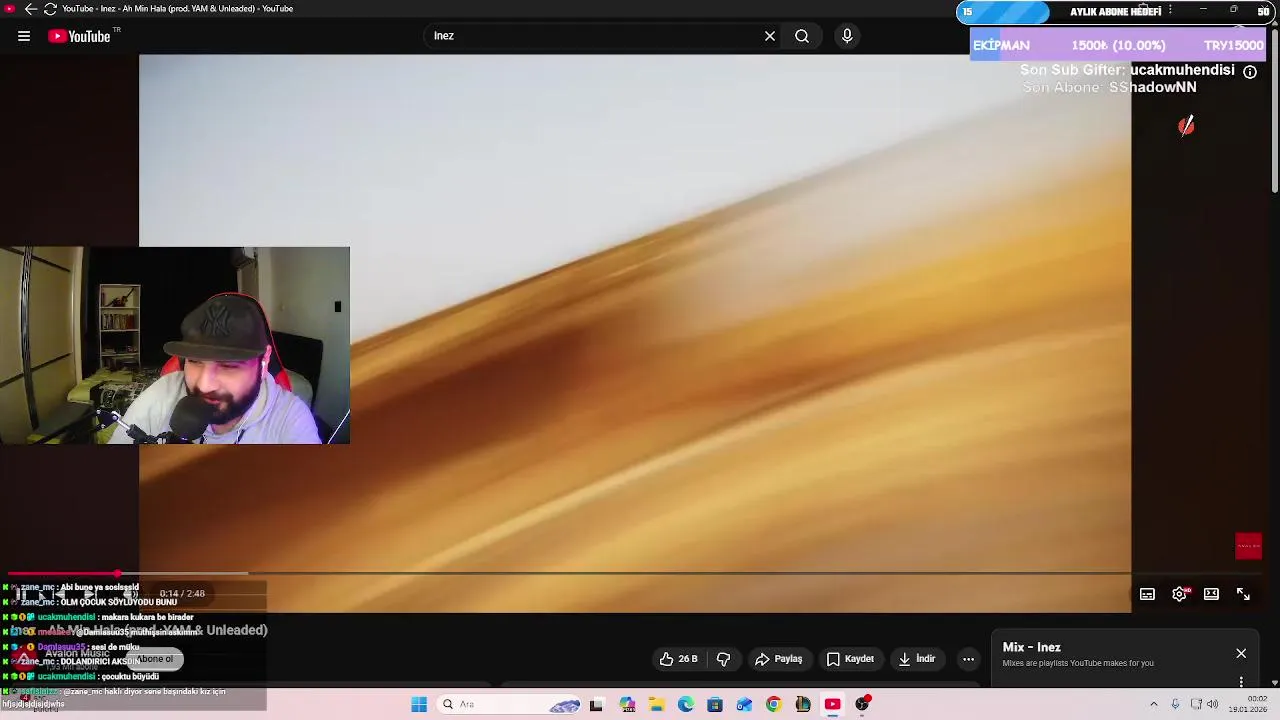This screenshot has height=720, width=1280.
Task: Go back with the browser arrow
Action: coord(30,9)
